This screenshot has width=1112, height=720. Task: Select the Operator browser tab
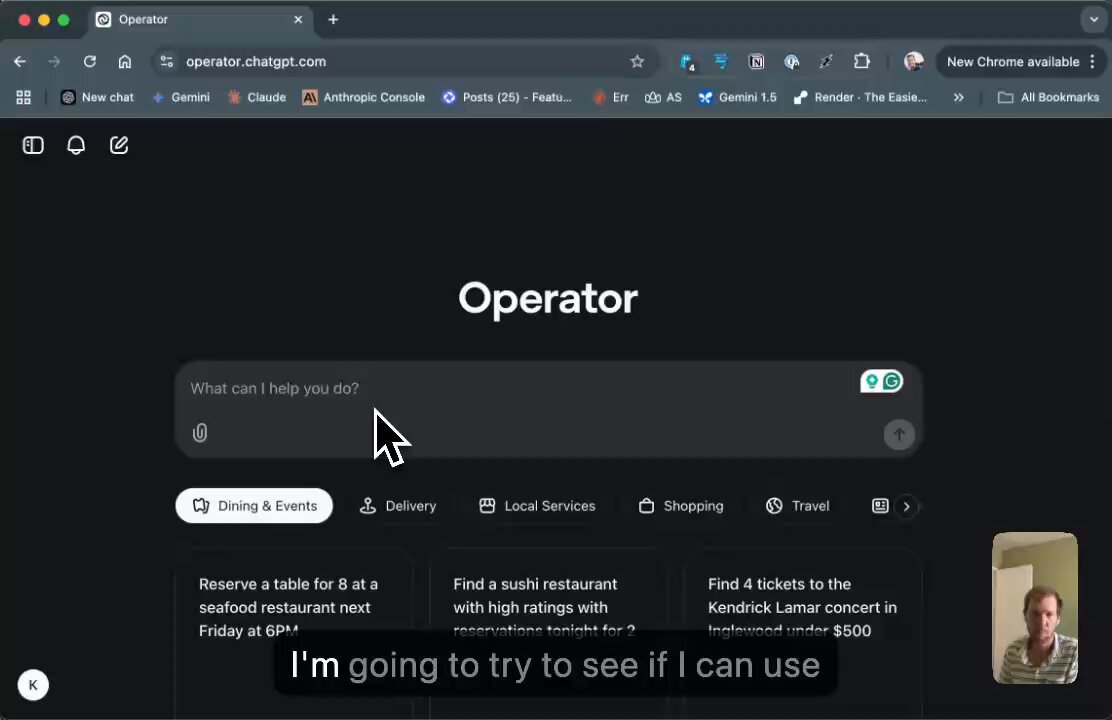pos(200,20)
